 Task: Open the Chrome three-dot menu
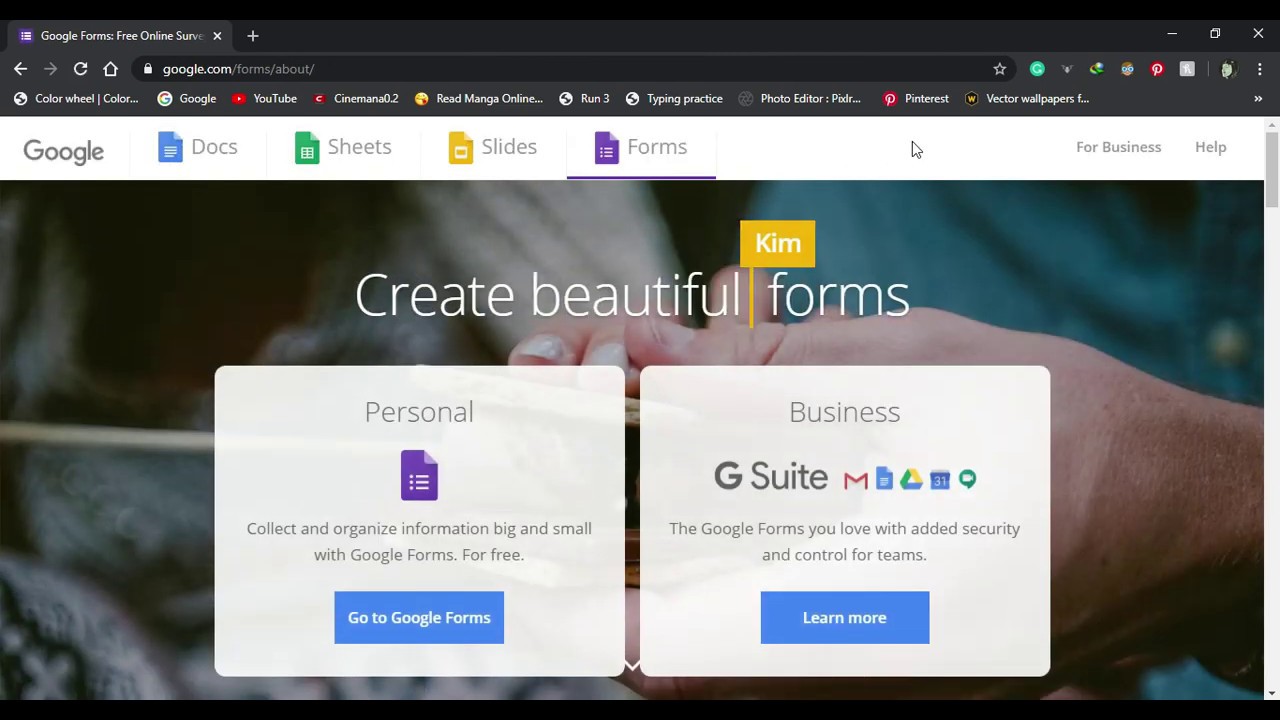coord(1259,69)
